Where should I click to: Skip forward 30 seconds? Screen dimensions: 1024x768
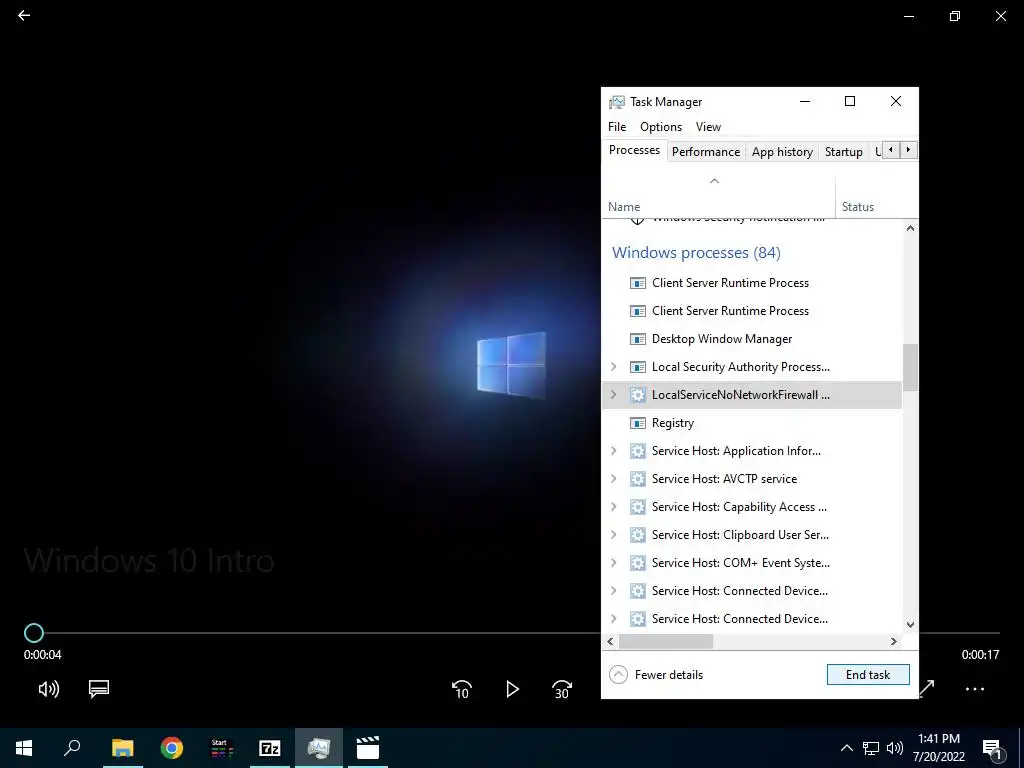(x=562, y=689)
